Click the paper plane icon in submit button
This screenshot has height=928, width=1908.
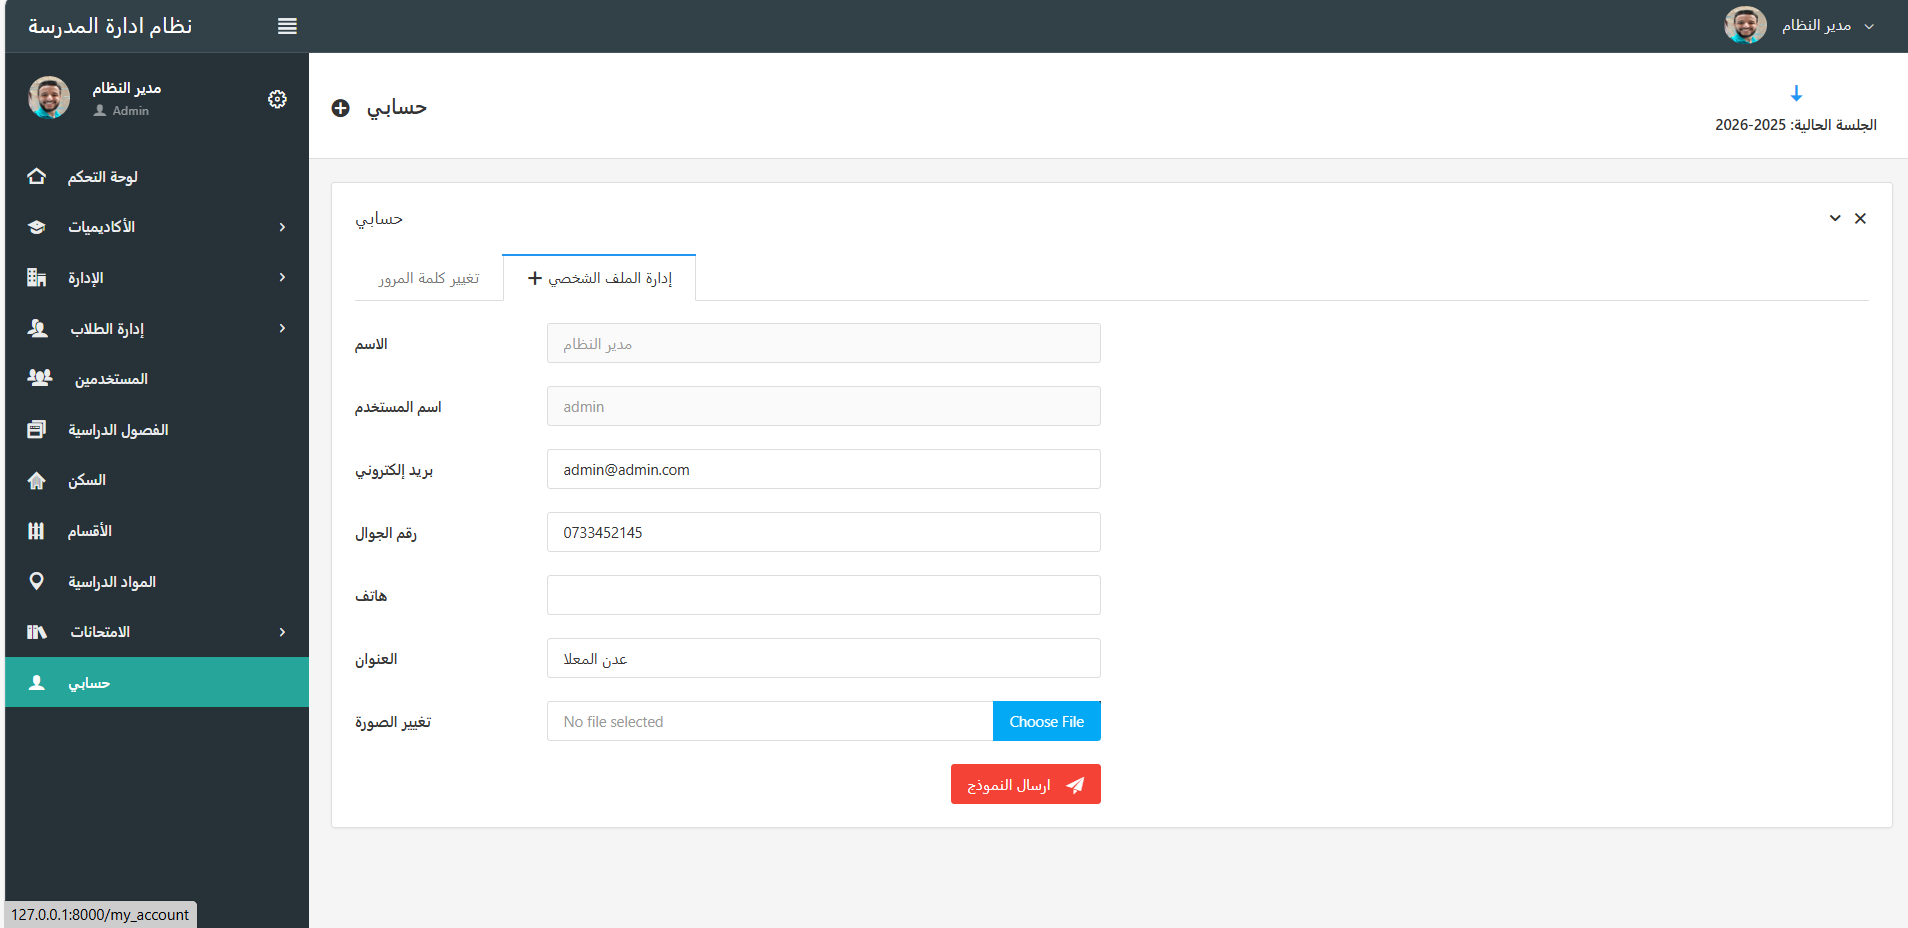point(1075,785)
